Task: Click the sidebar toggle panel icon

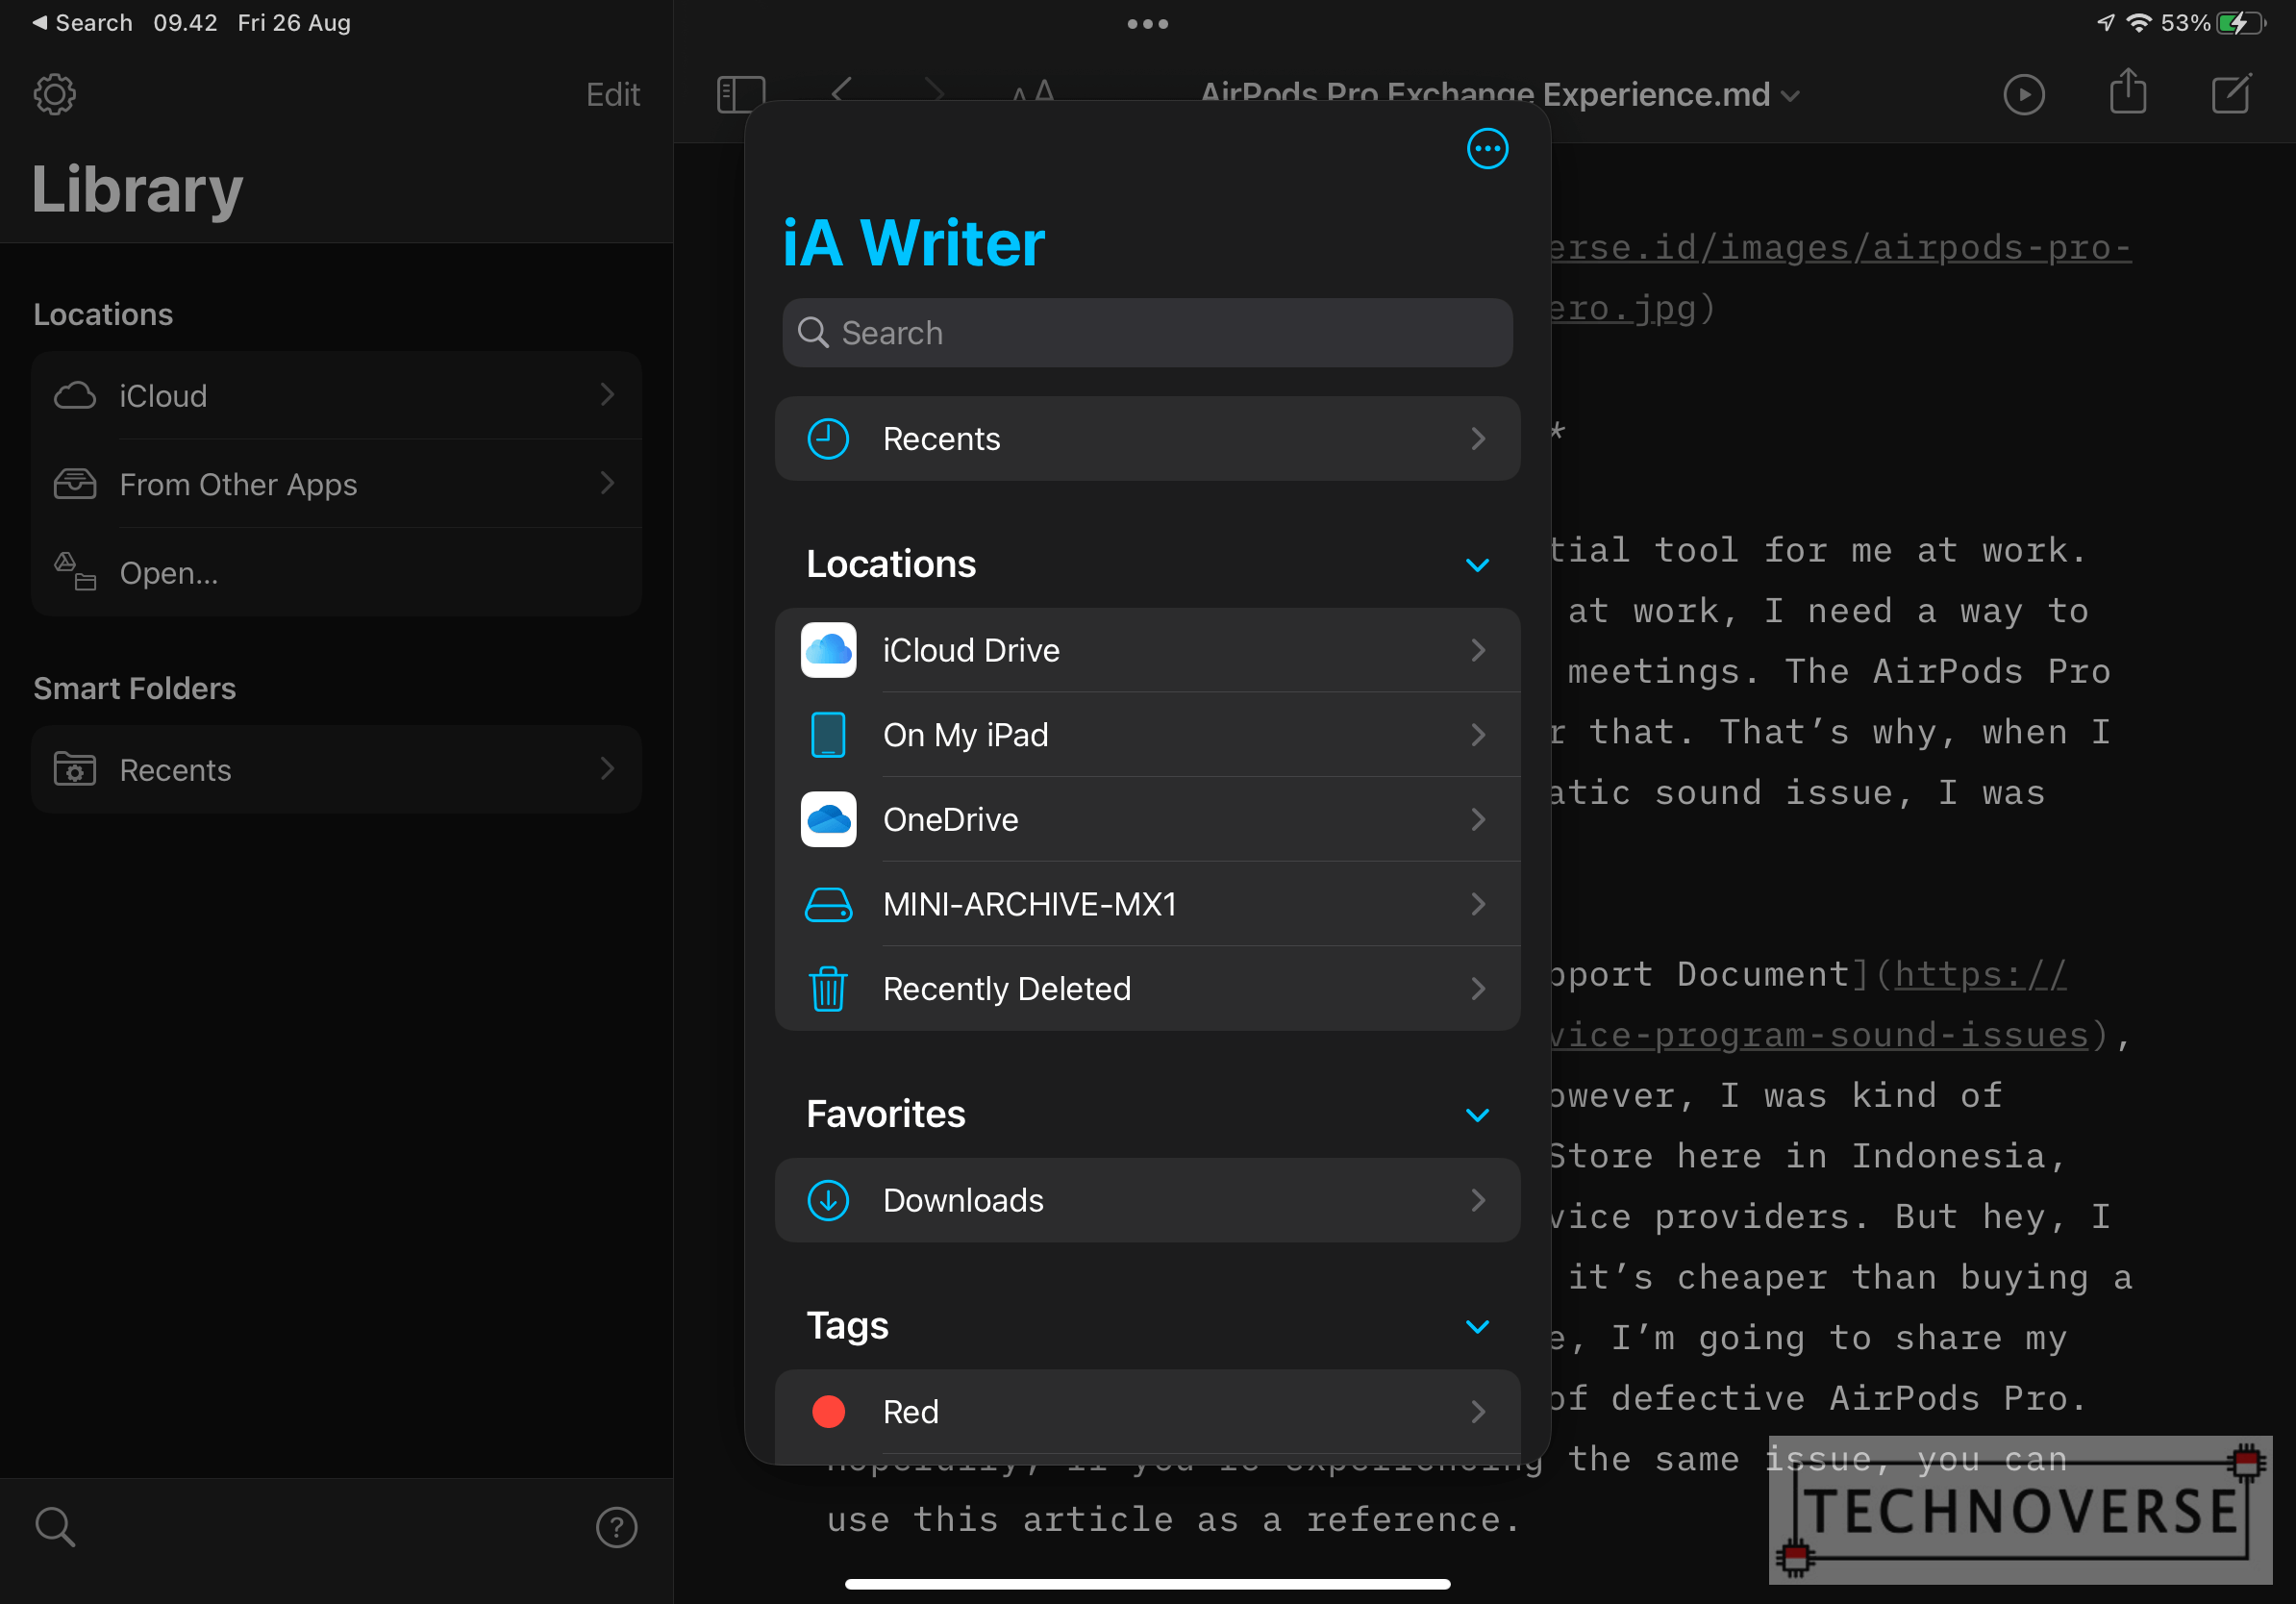Action: point(741,94)
